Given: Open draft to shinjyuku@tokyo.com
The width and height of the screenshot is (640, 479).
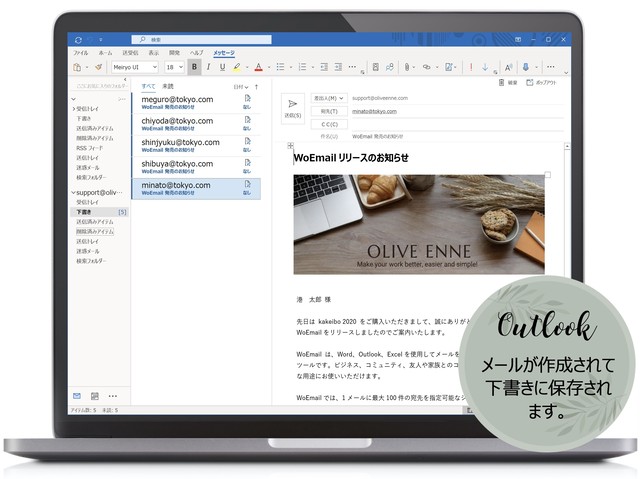Looking at the screenshot, I should coord(196,146).
